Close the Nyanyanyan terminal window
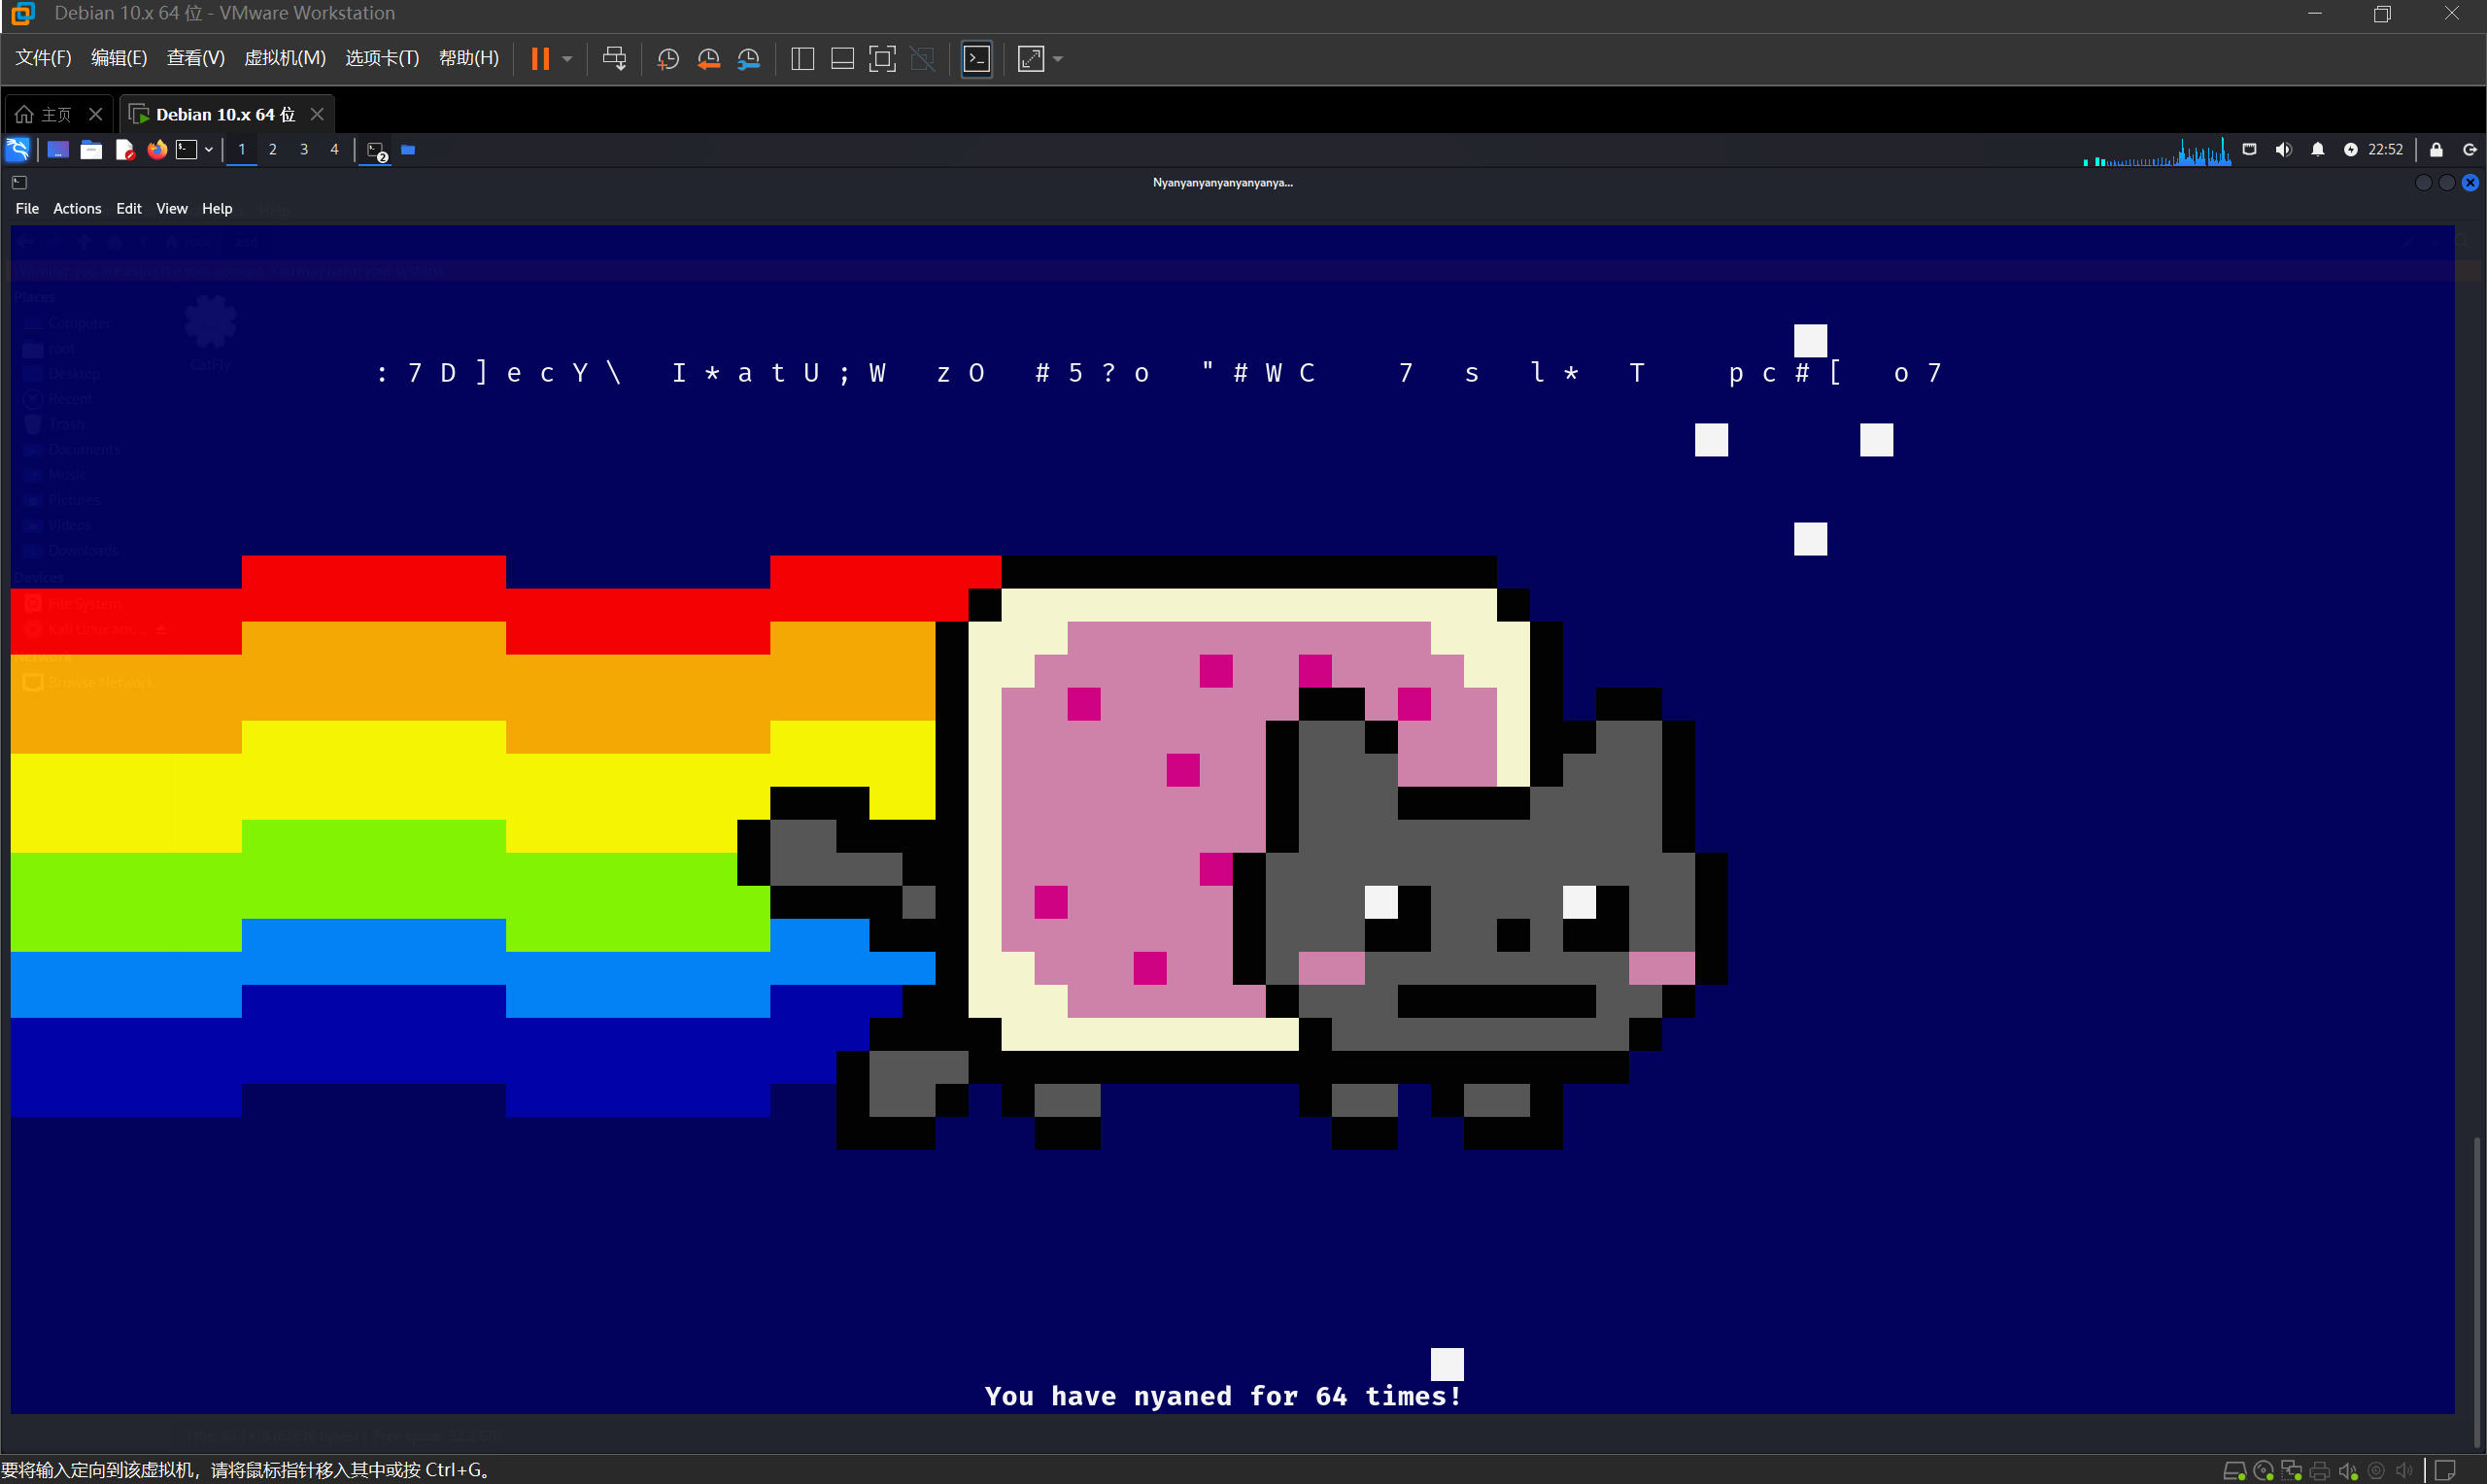Viewport: 2487px width, 1484px height. pyautogui.click(x=2470, y=182)
